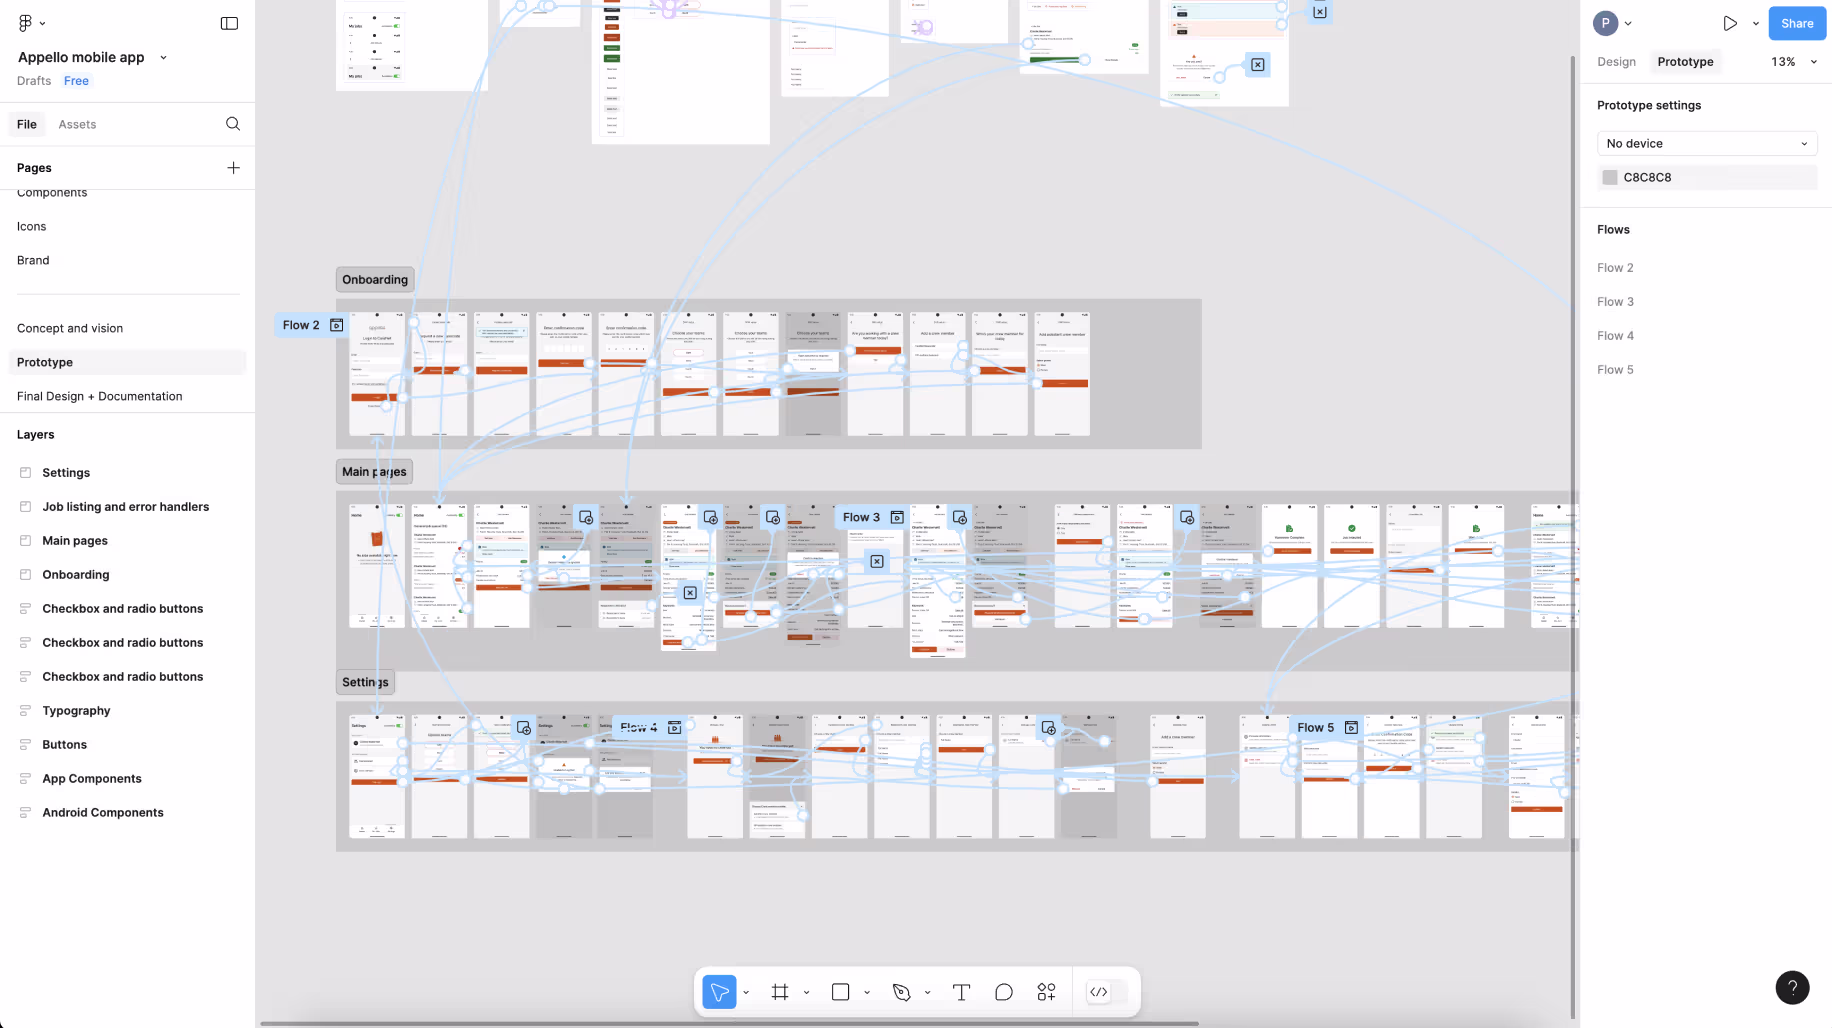Viewport: 1832px width, 1028px height.
Task: Select the Rectangle shape tool
Action: (841, 992)
